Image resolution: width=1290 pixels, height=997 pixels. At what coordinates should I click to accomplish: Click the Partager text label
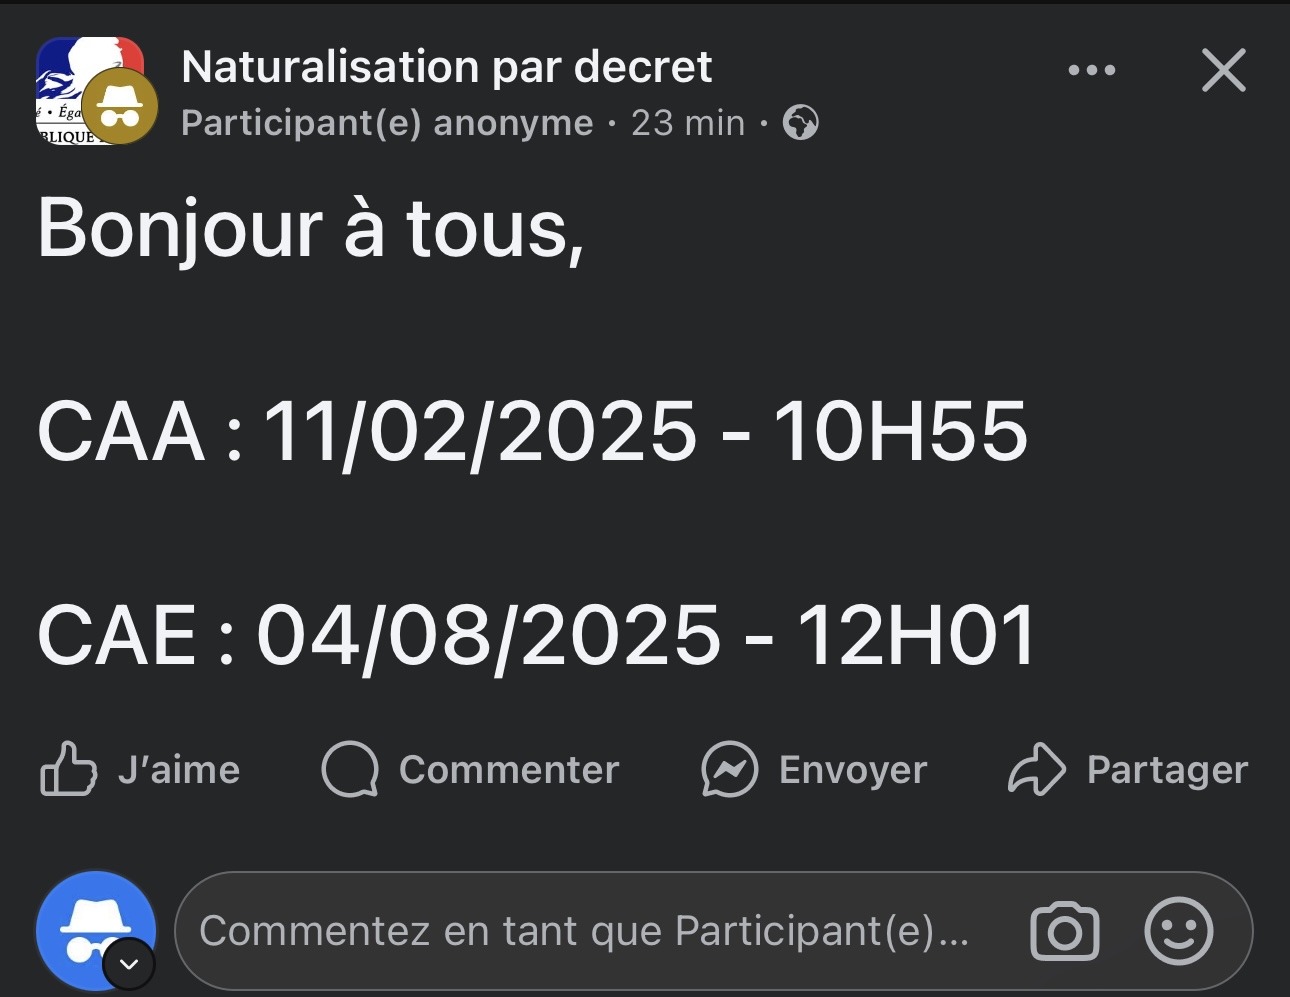tap(1167, 770)
